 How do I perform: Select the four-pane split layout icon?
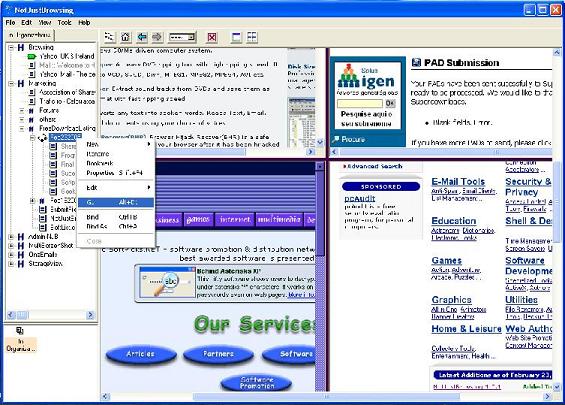[252, 37]
